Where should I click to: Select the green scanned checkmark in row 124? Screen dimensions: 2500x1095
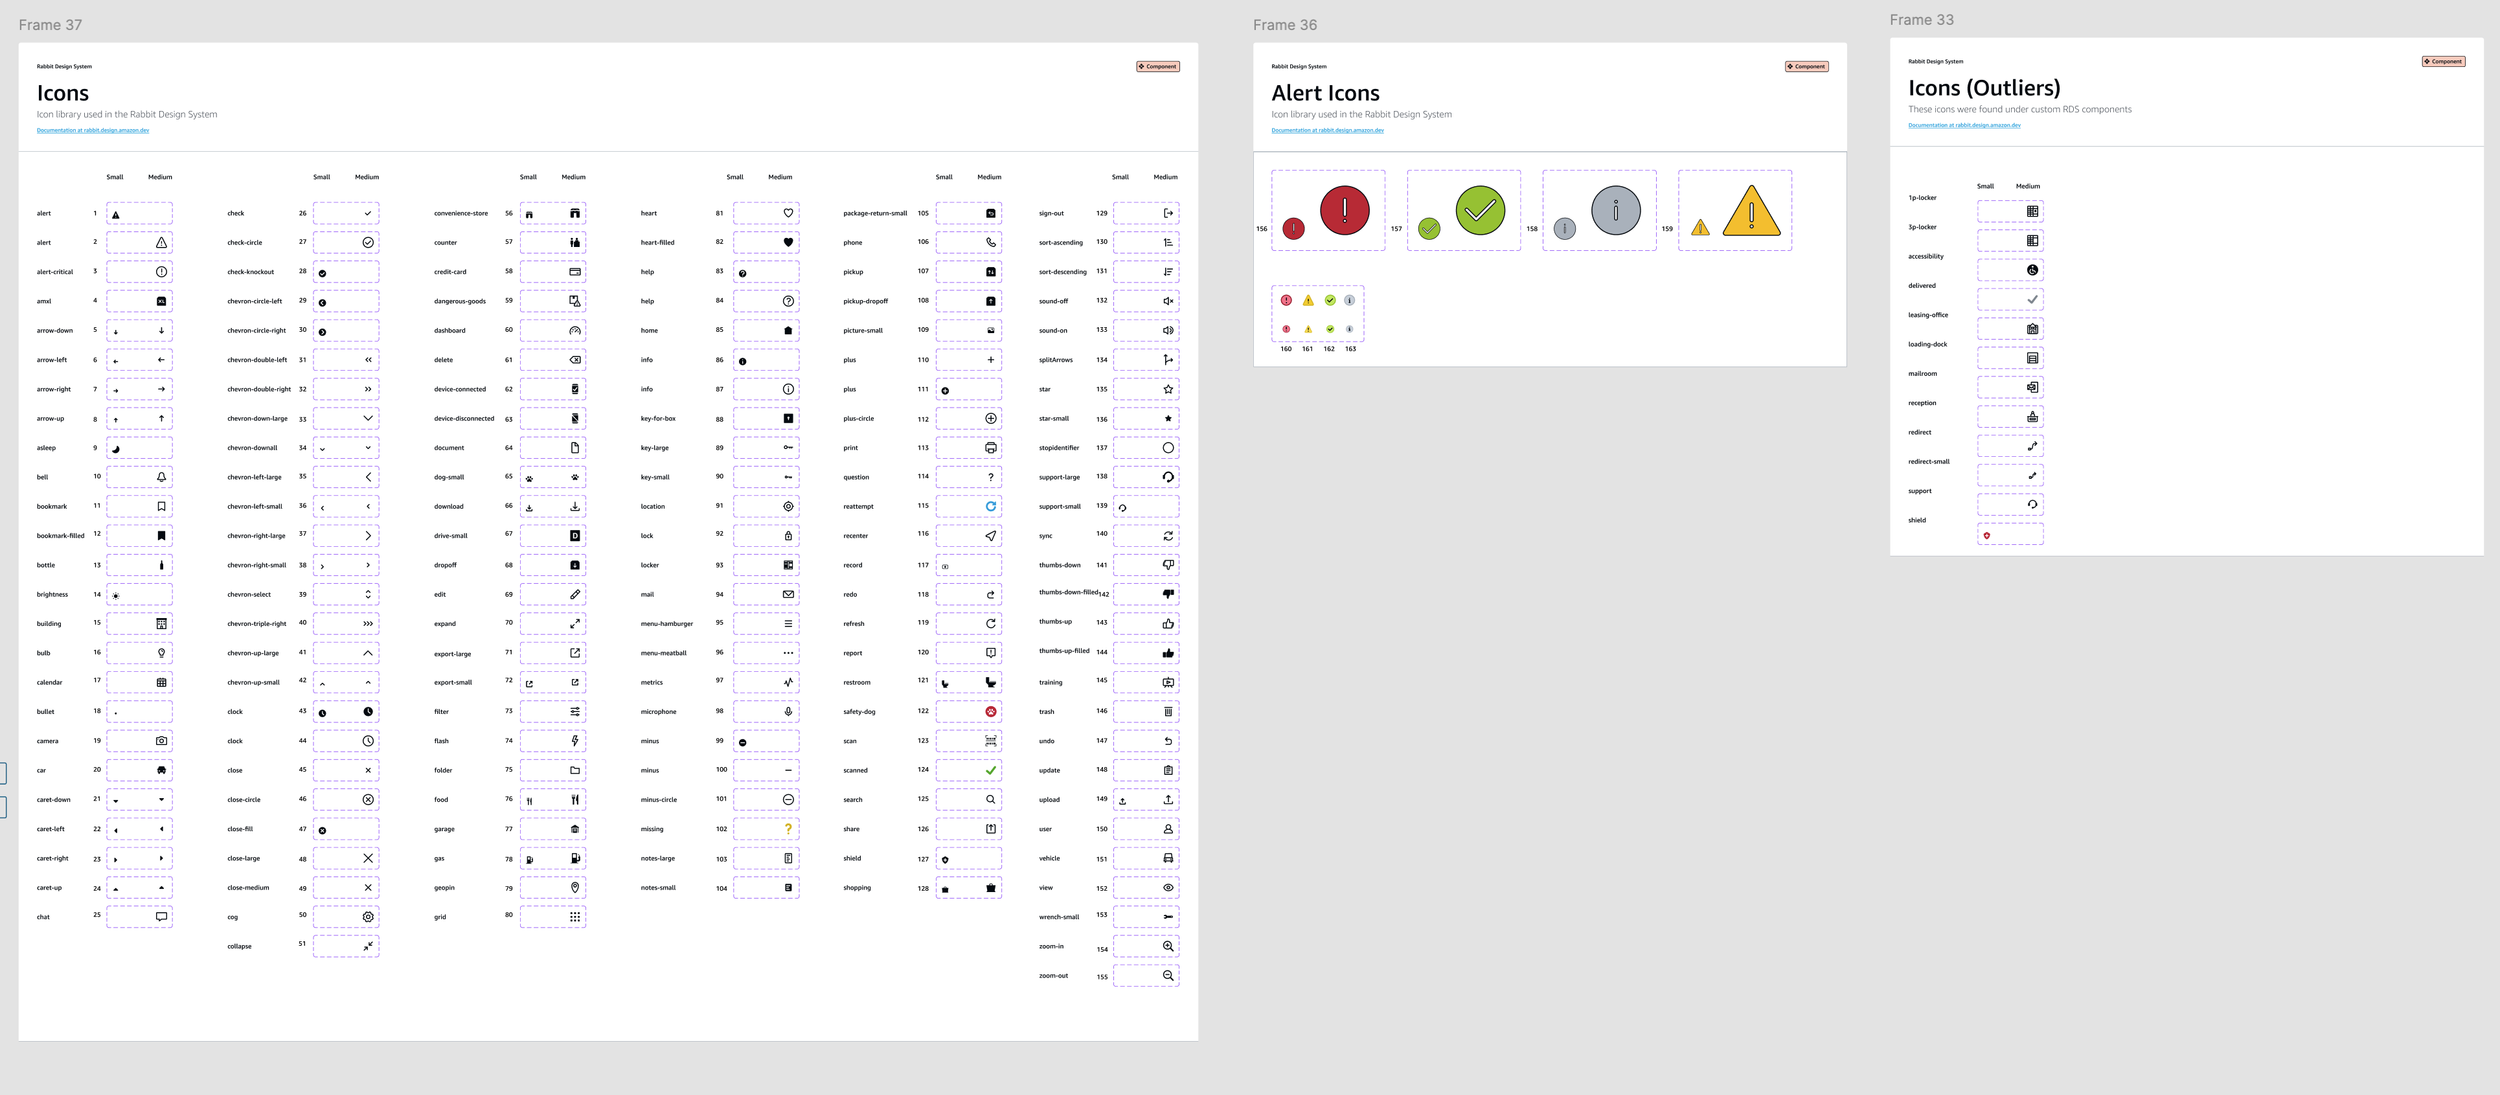point(991,770)
